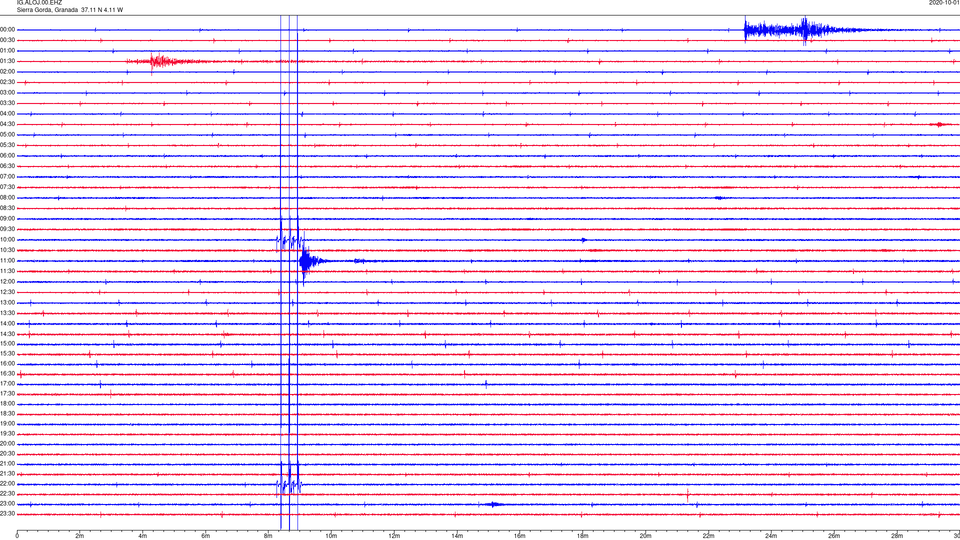Click the 12:30 trace time label
This screenshot has height=540, width=960.
(8, 292)
